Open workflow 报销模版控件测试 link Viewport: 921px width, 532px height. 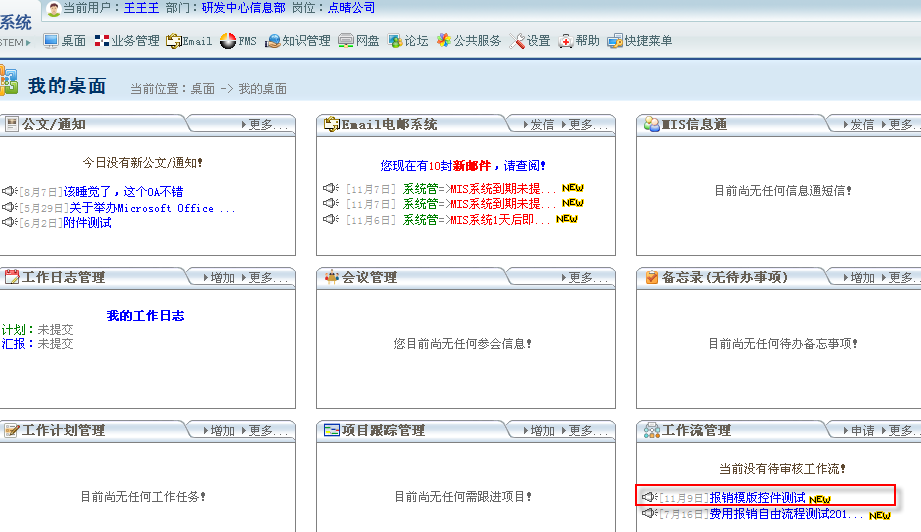tap(757, 497)
